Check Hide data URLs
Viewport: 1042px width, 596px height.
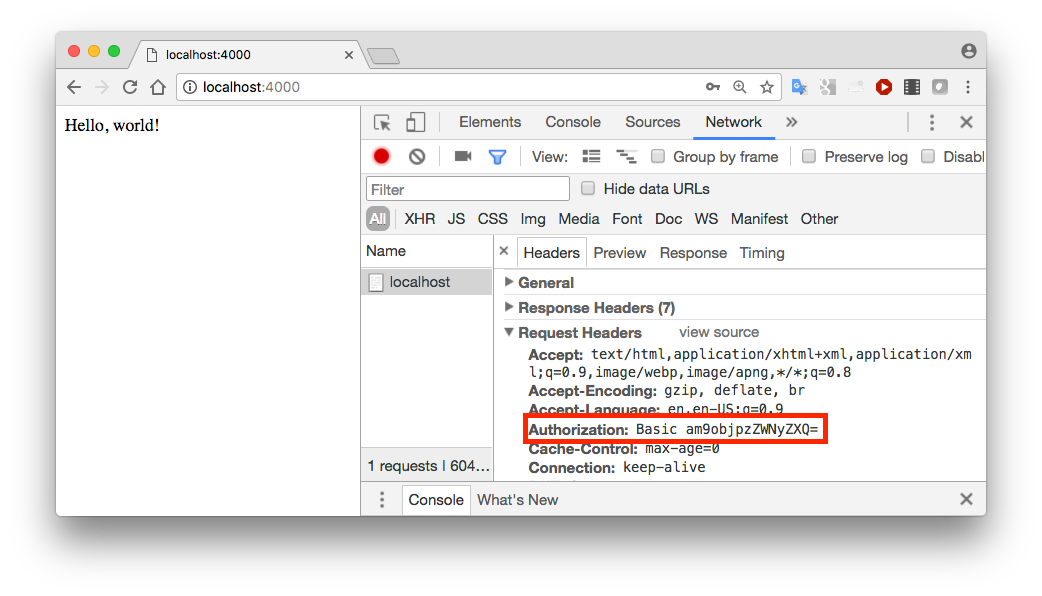588,188
